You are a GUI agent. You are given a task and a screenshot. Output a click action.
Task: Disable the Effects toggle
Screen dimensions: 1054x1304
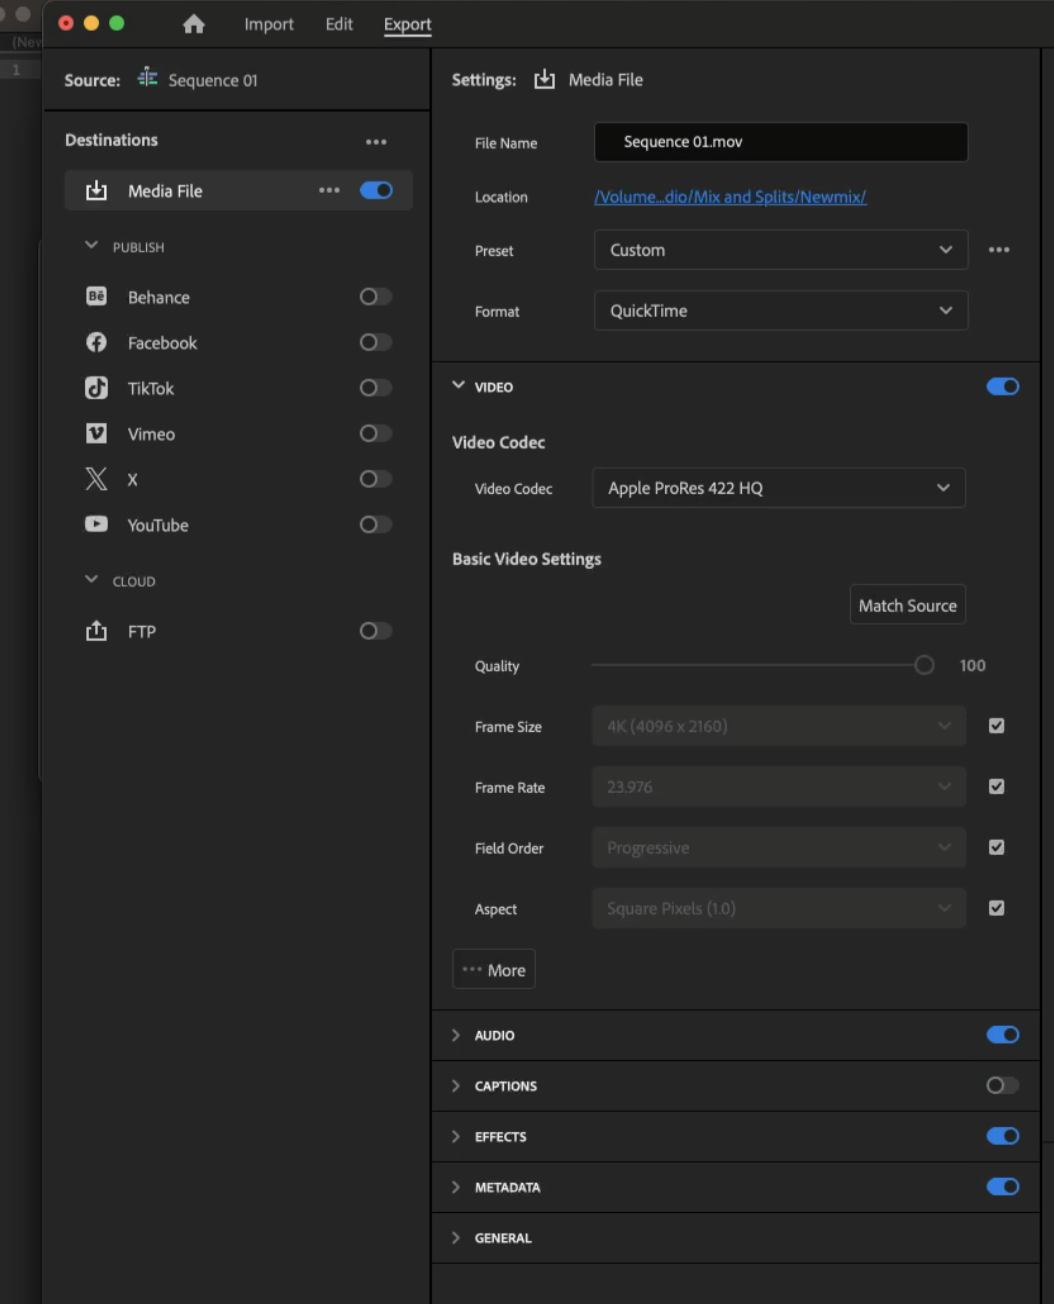1003,1136
